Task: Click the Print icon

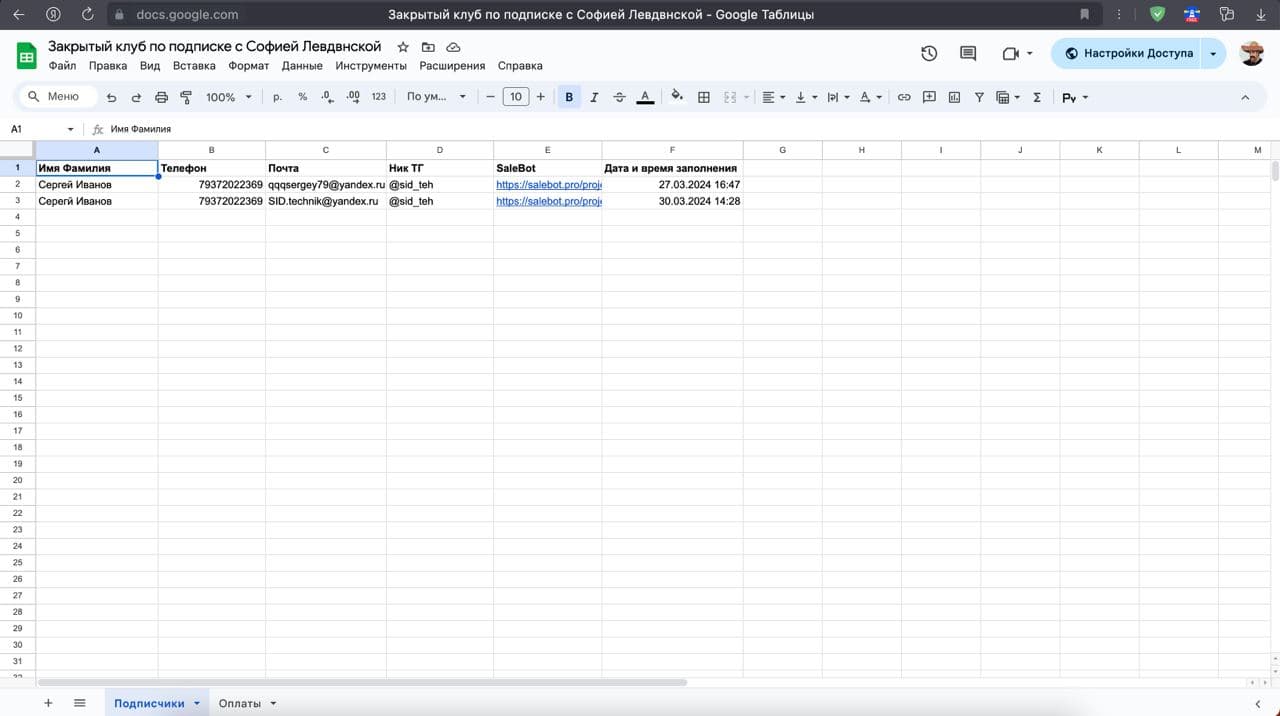Action: (161, 97)
